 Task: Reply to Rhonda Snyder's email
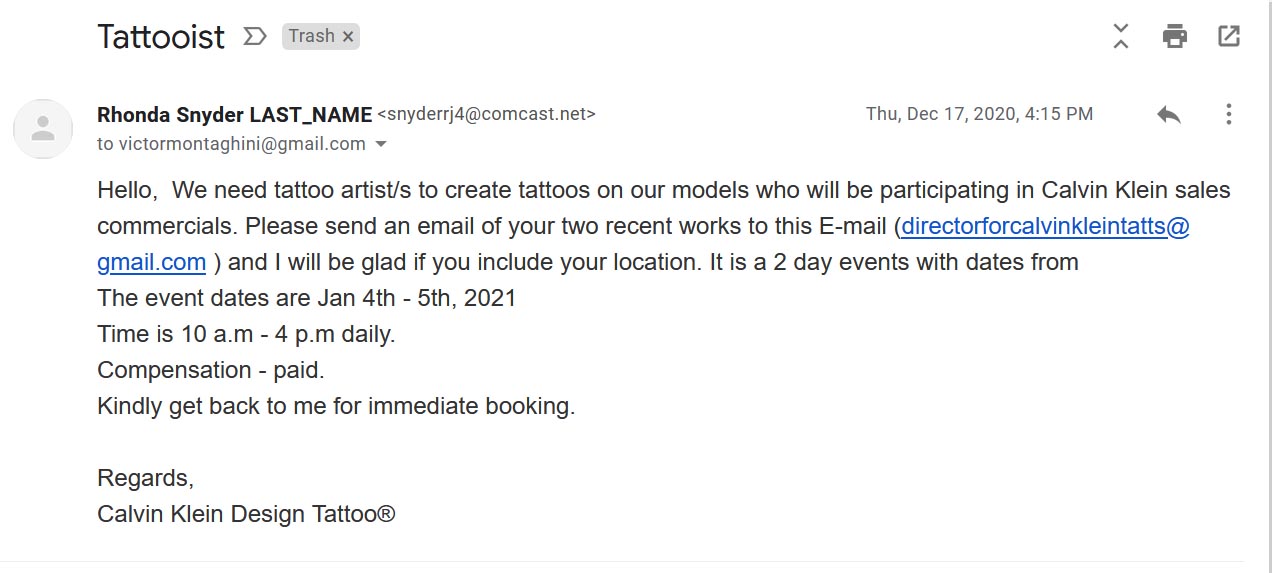pyautogui.click(x=1169, y=115)
